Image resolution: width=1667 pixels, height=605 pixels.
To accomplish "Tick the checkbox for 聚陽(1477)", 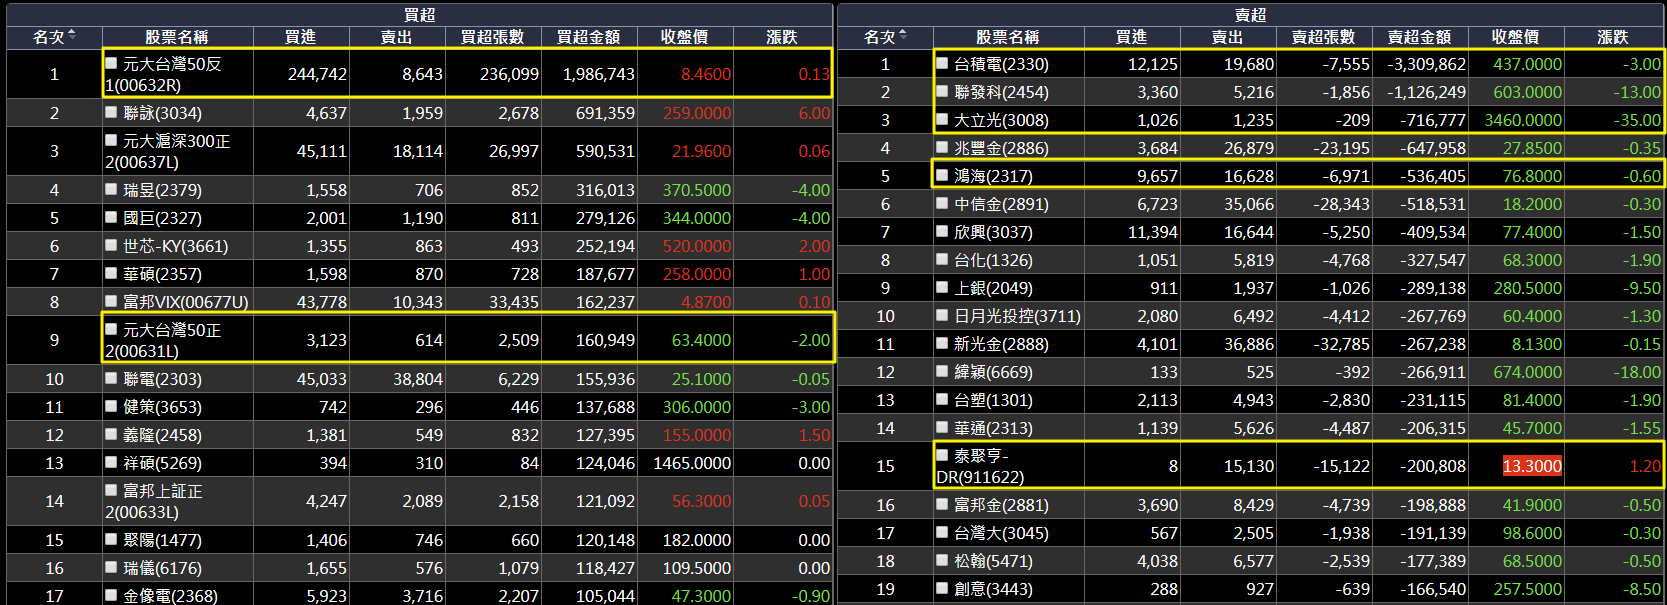I will (112, 539).
